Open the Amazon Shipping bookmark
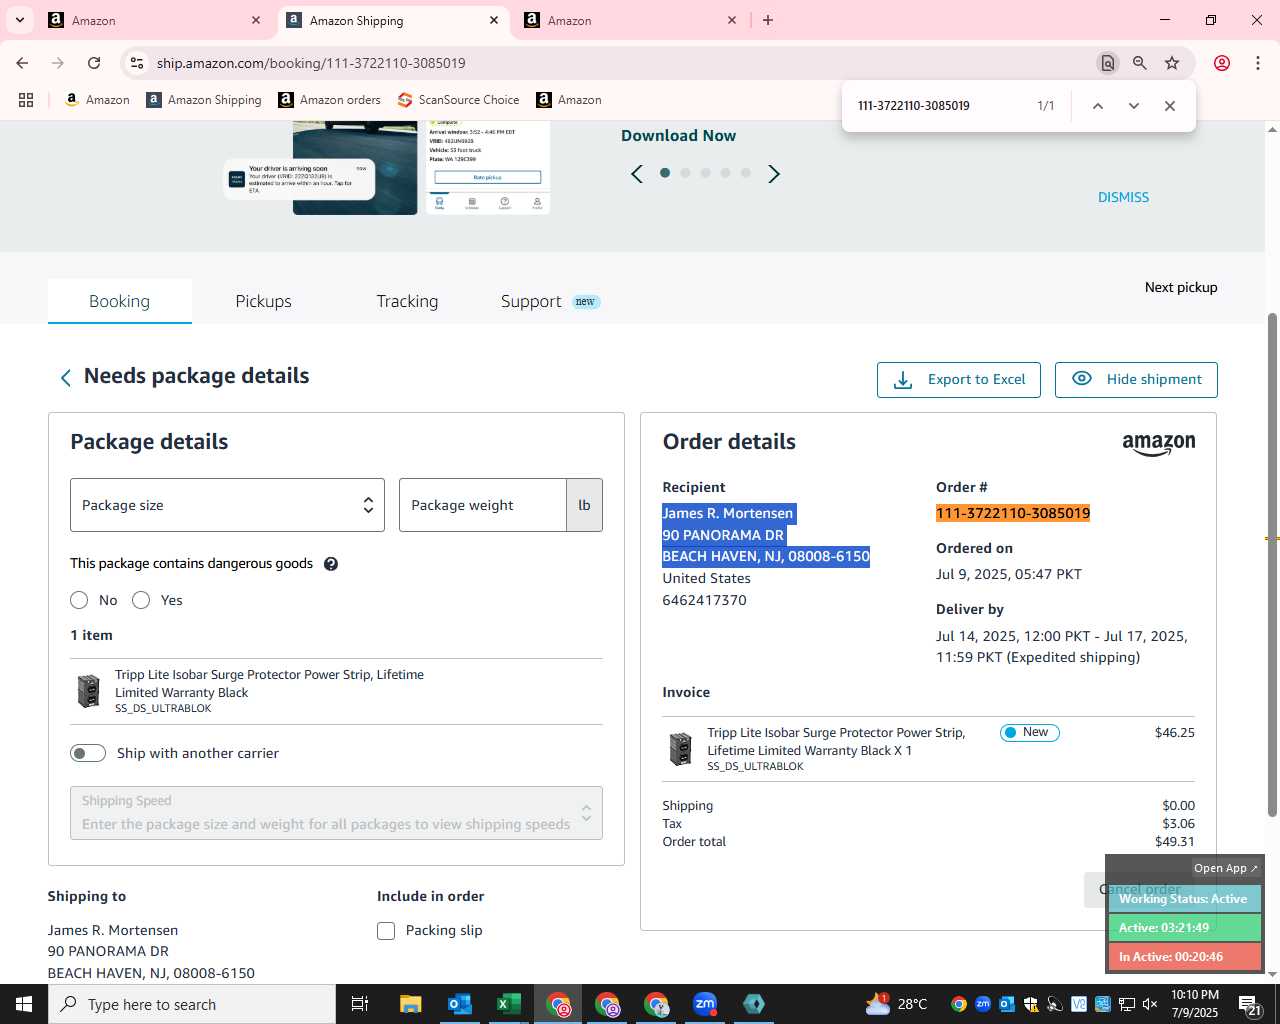The width and height of the screenshot is (1280, 1024). tap(203, 100)
